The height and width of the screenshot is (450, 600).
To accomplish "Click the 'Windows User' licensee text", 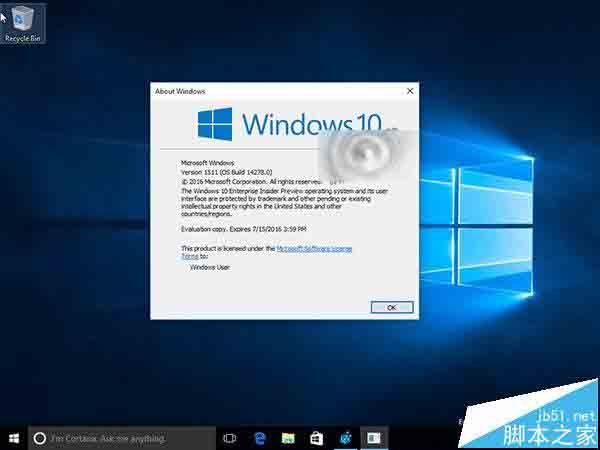I will 210,267.
